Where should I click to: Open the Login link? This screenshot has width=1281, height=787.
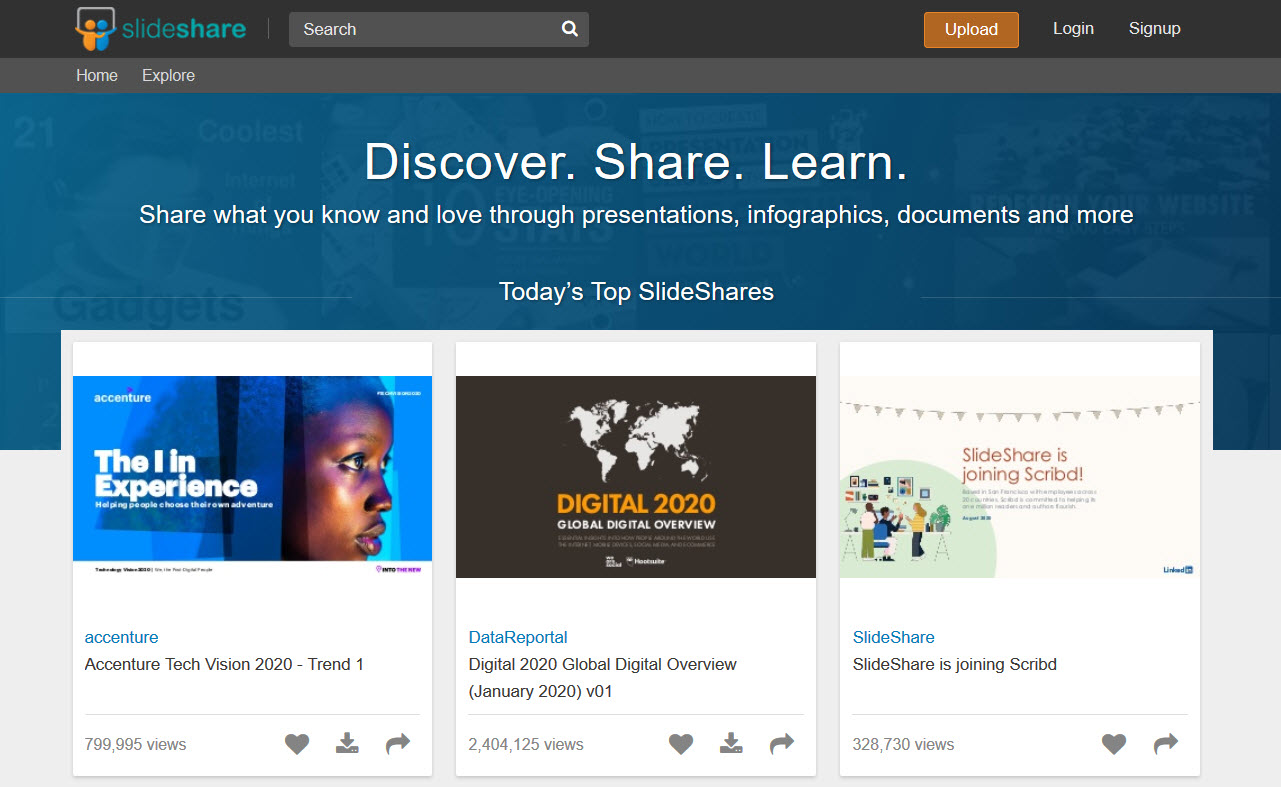coord(1073,29)
